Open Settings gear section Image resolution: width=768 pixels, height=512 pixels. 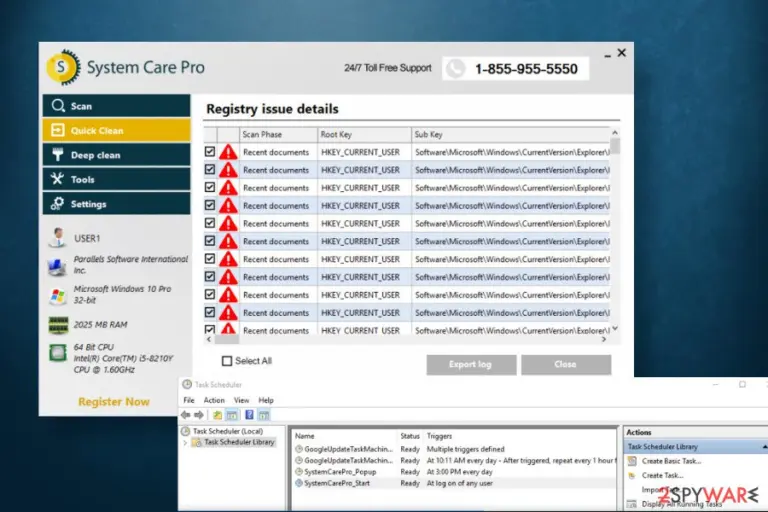pos(116,204)
